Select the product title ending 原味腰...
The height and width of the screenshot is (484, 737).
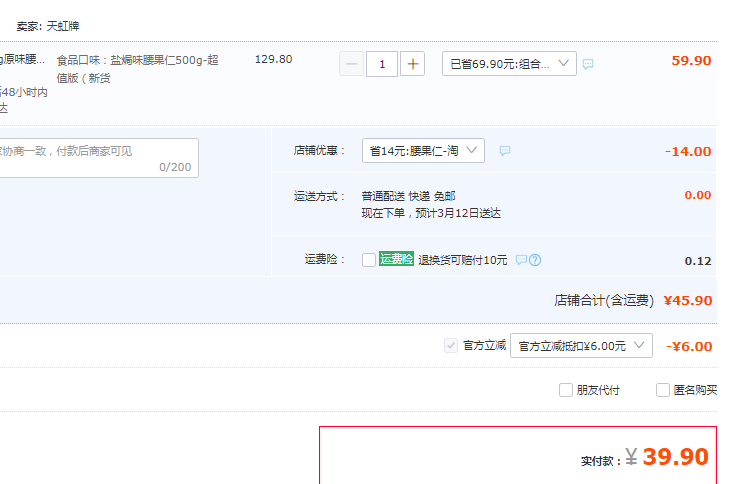[x=22, y=59]
